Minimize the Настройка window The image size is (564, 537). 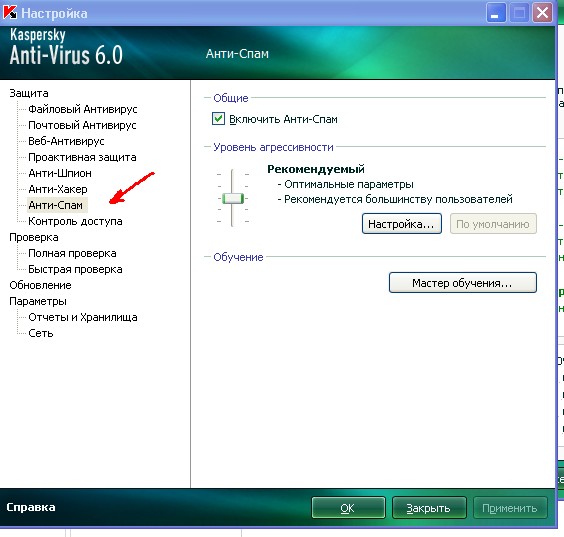click(496, 13)
